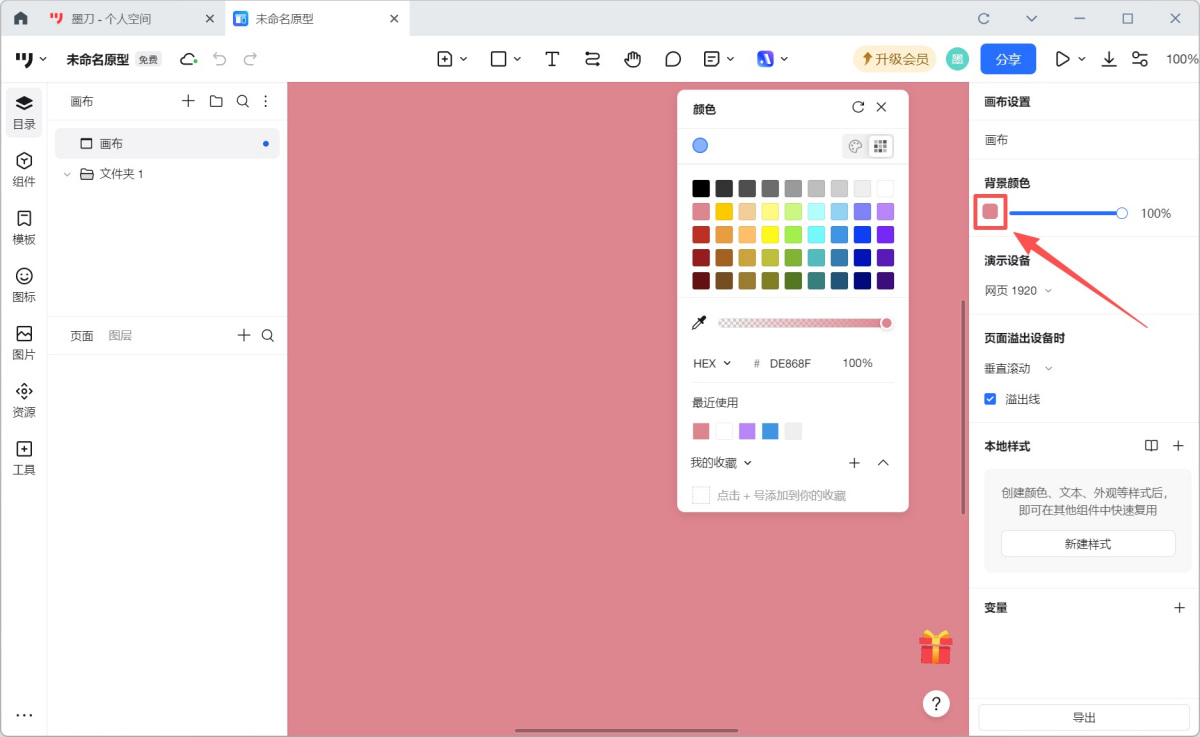This screenshot has width=1200, height=737.
Task: Switch to the palette color view
Action: 855,146
